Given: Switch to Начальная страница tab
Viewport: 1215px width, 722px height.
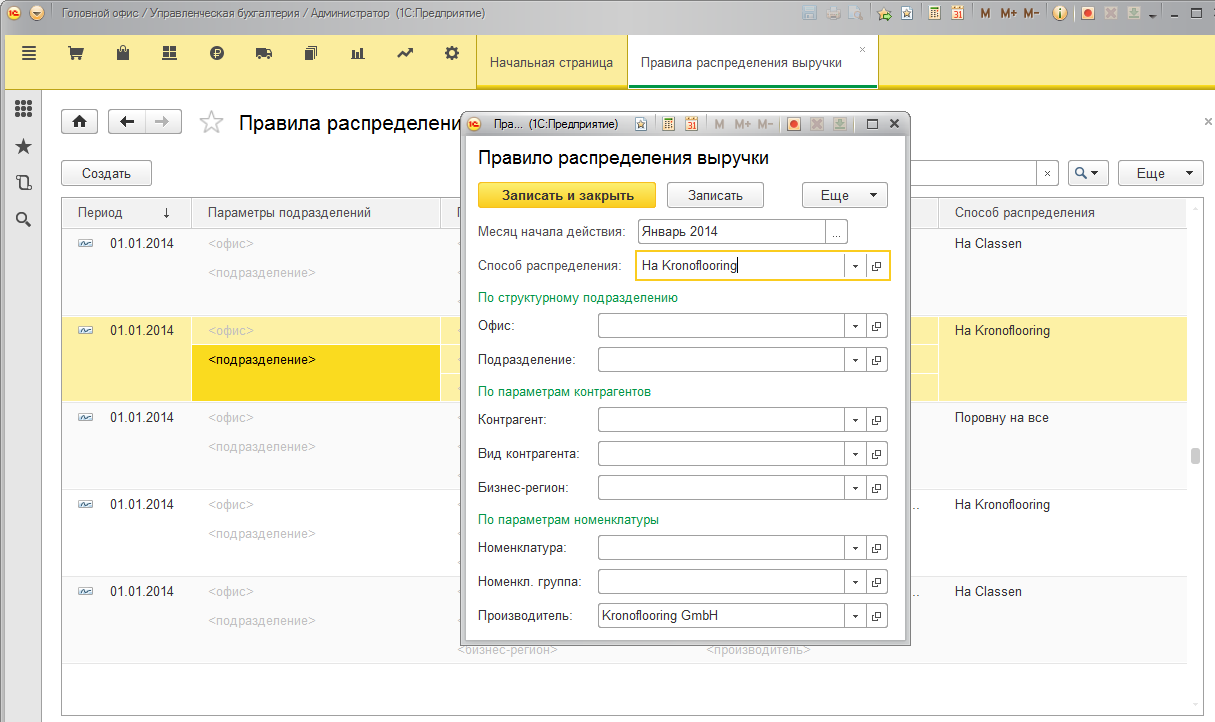Looking at the screenshot, I should [551, 62].
